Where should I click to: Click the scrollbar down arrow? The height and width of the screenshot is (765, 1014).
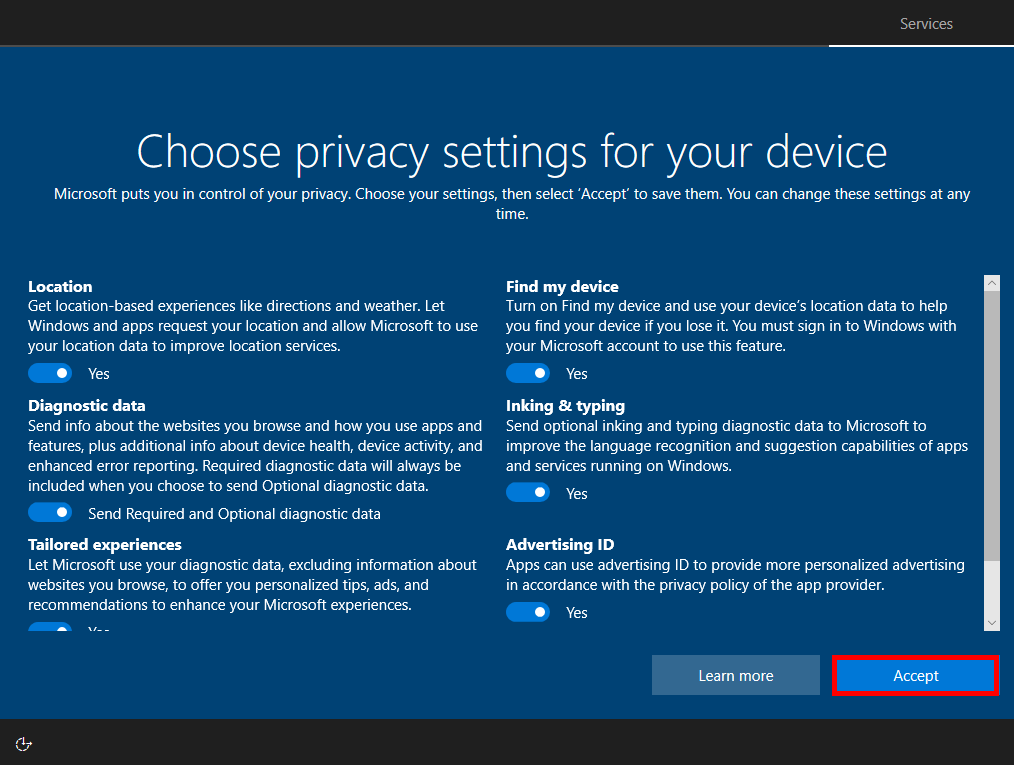(992, 622)
